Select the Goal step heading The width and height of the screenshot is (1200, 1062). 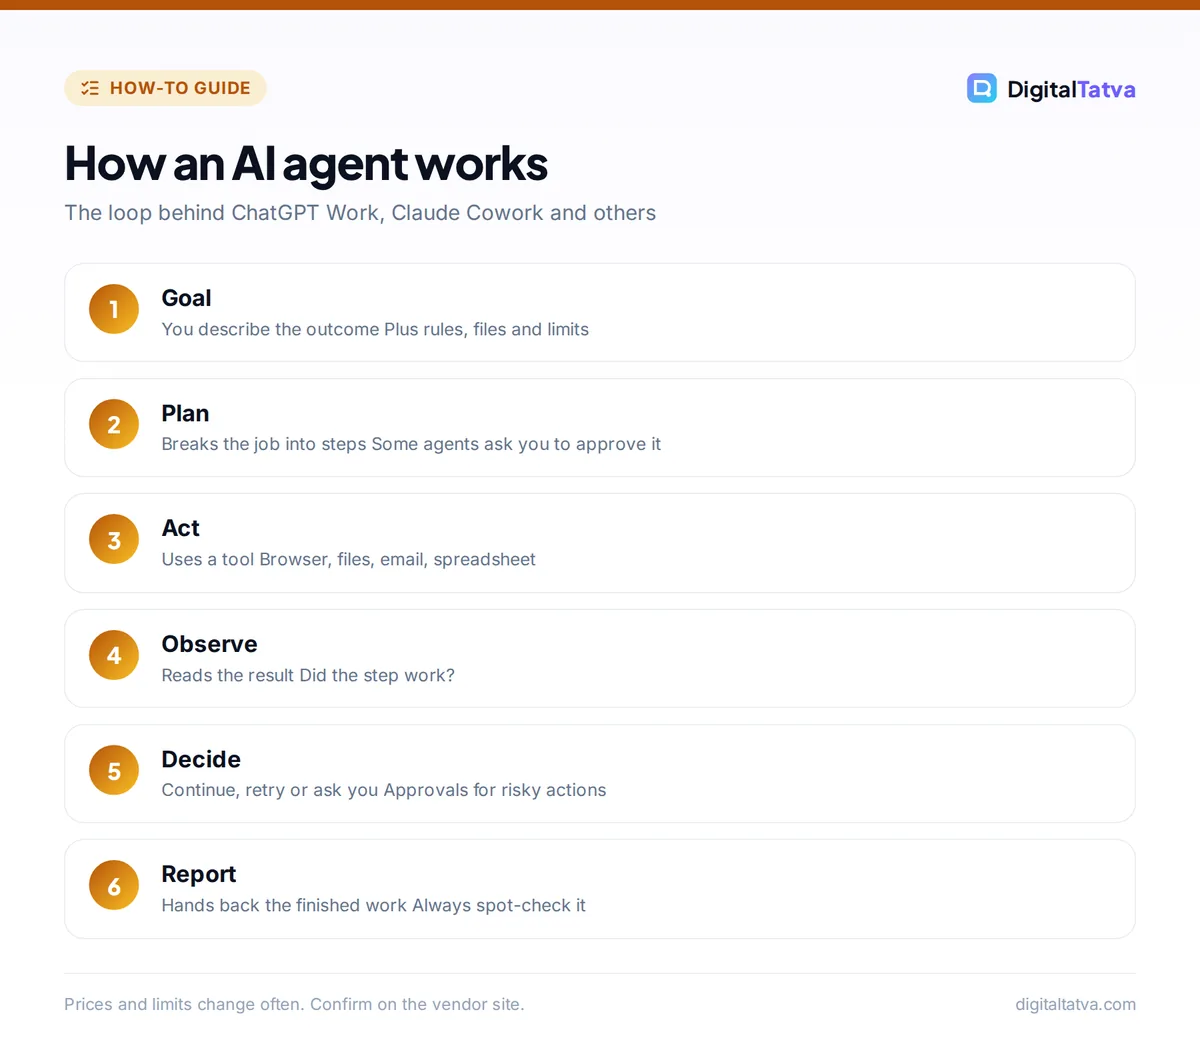click(186, 298)
